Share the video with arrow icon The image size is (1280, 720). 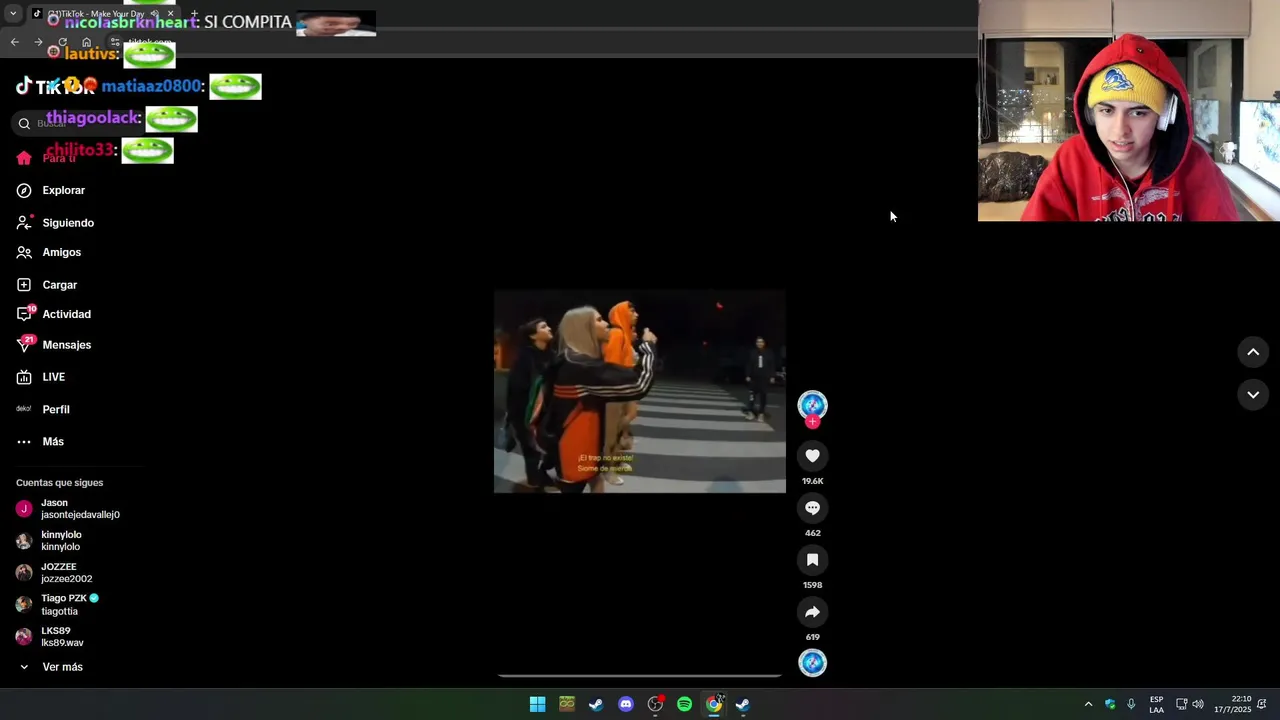[812, 612]
